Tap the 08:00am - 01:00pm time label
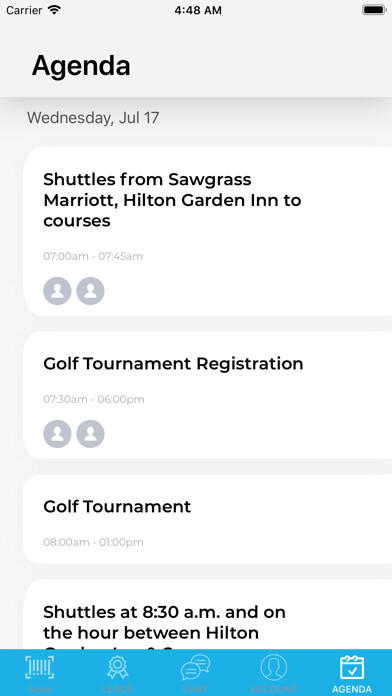The image size is (392, 696). 93,542
